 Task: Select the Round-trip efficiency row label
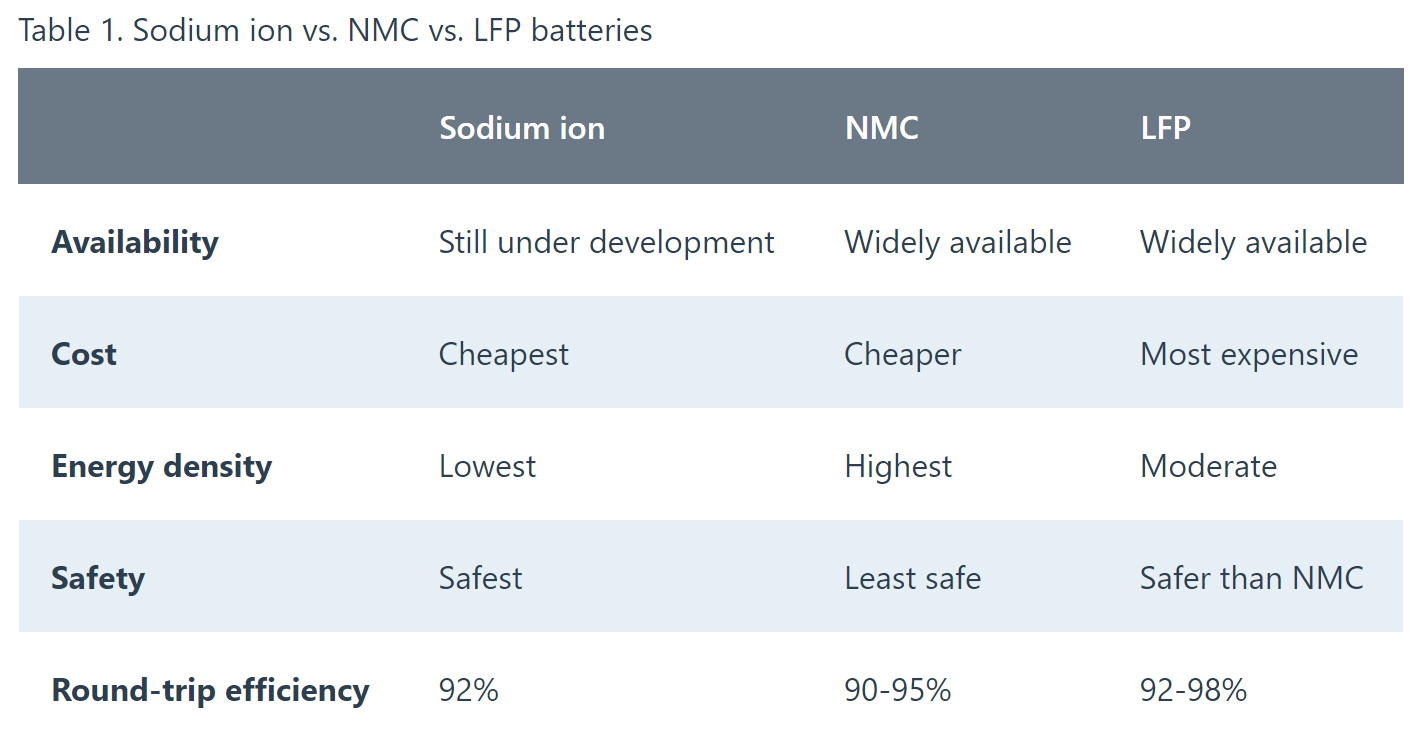click(210, 690)
